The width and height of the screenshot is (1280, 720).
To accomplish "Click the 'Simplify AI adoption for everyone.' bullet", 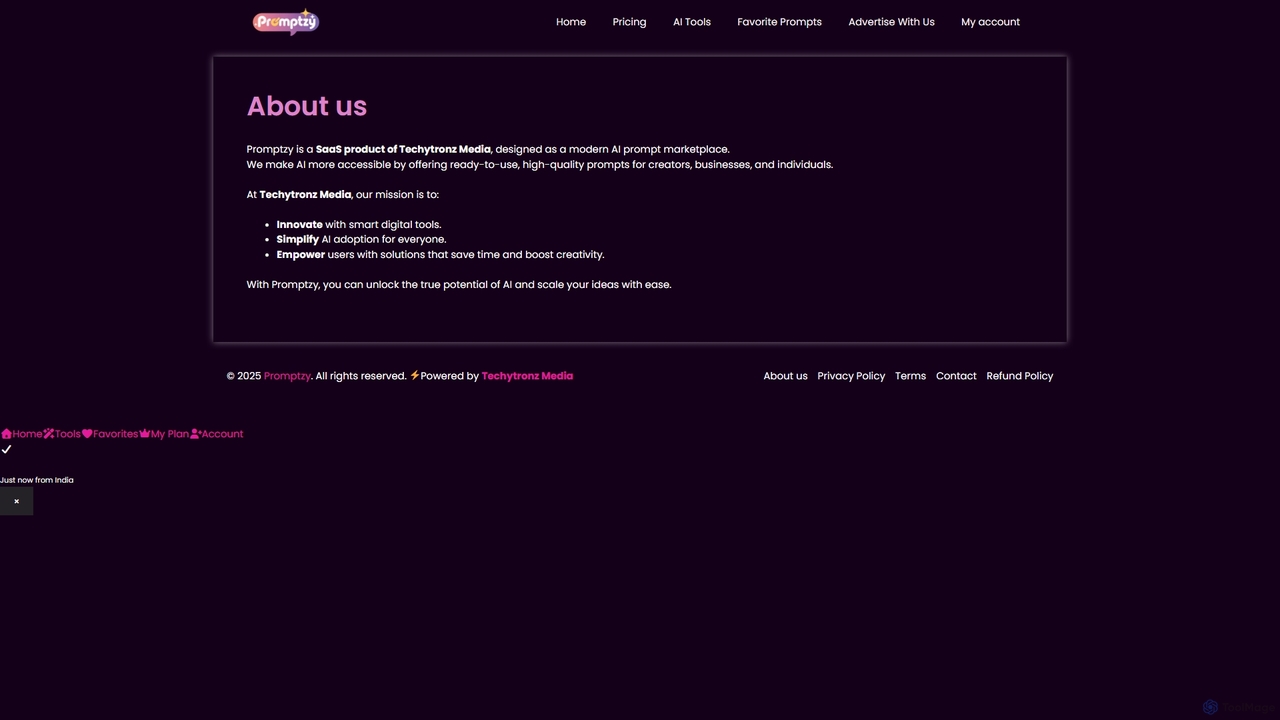I will pyautogui.click(x=361, y=240).
